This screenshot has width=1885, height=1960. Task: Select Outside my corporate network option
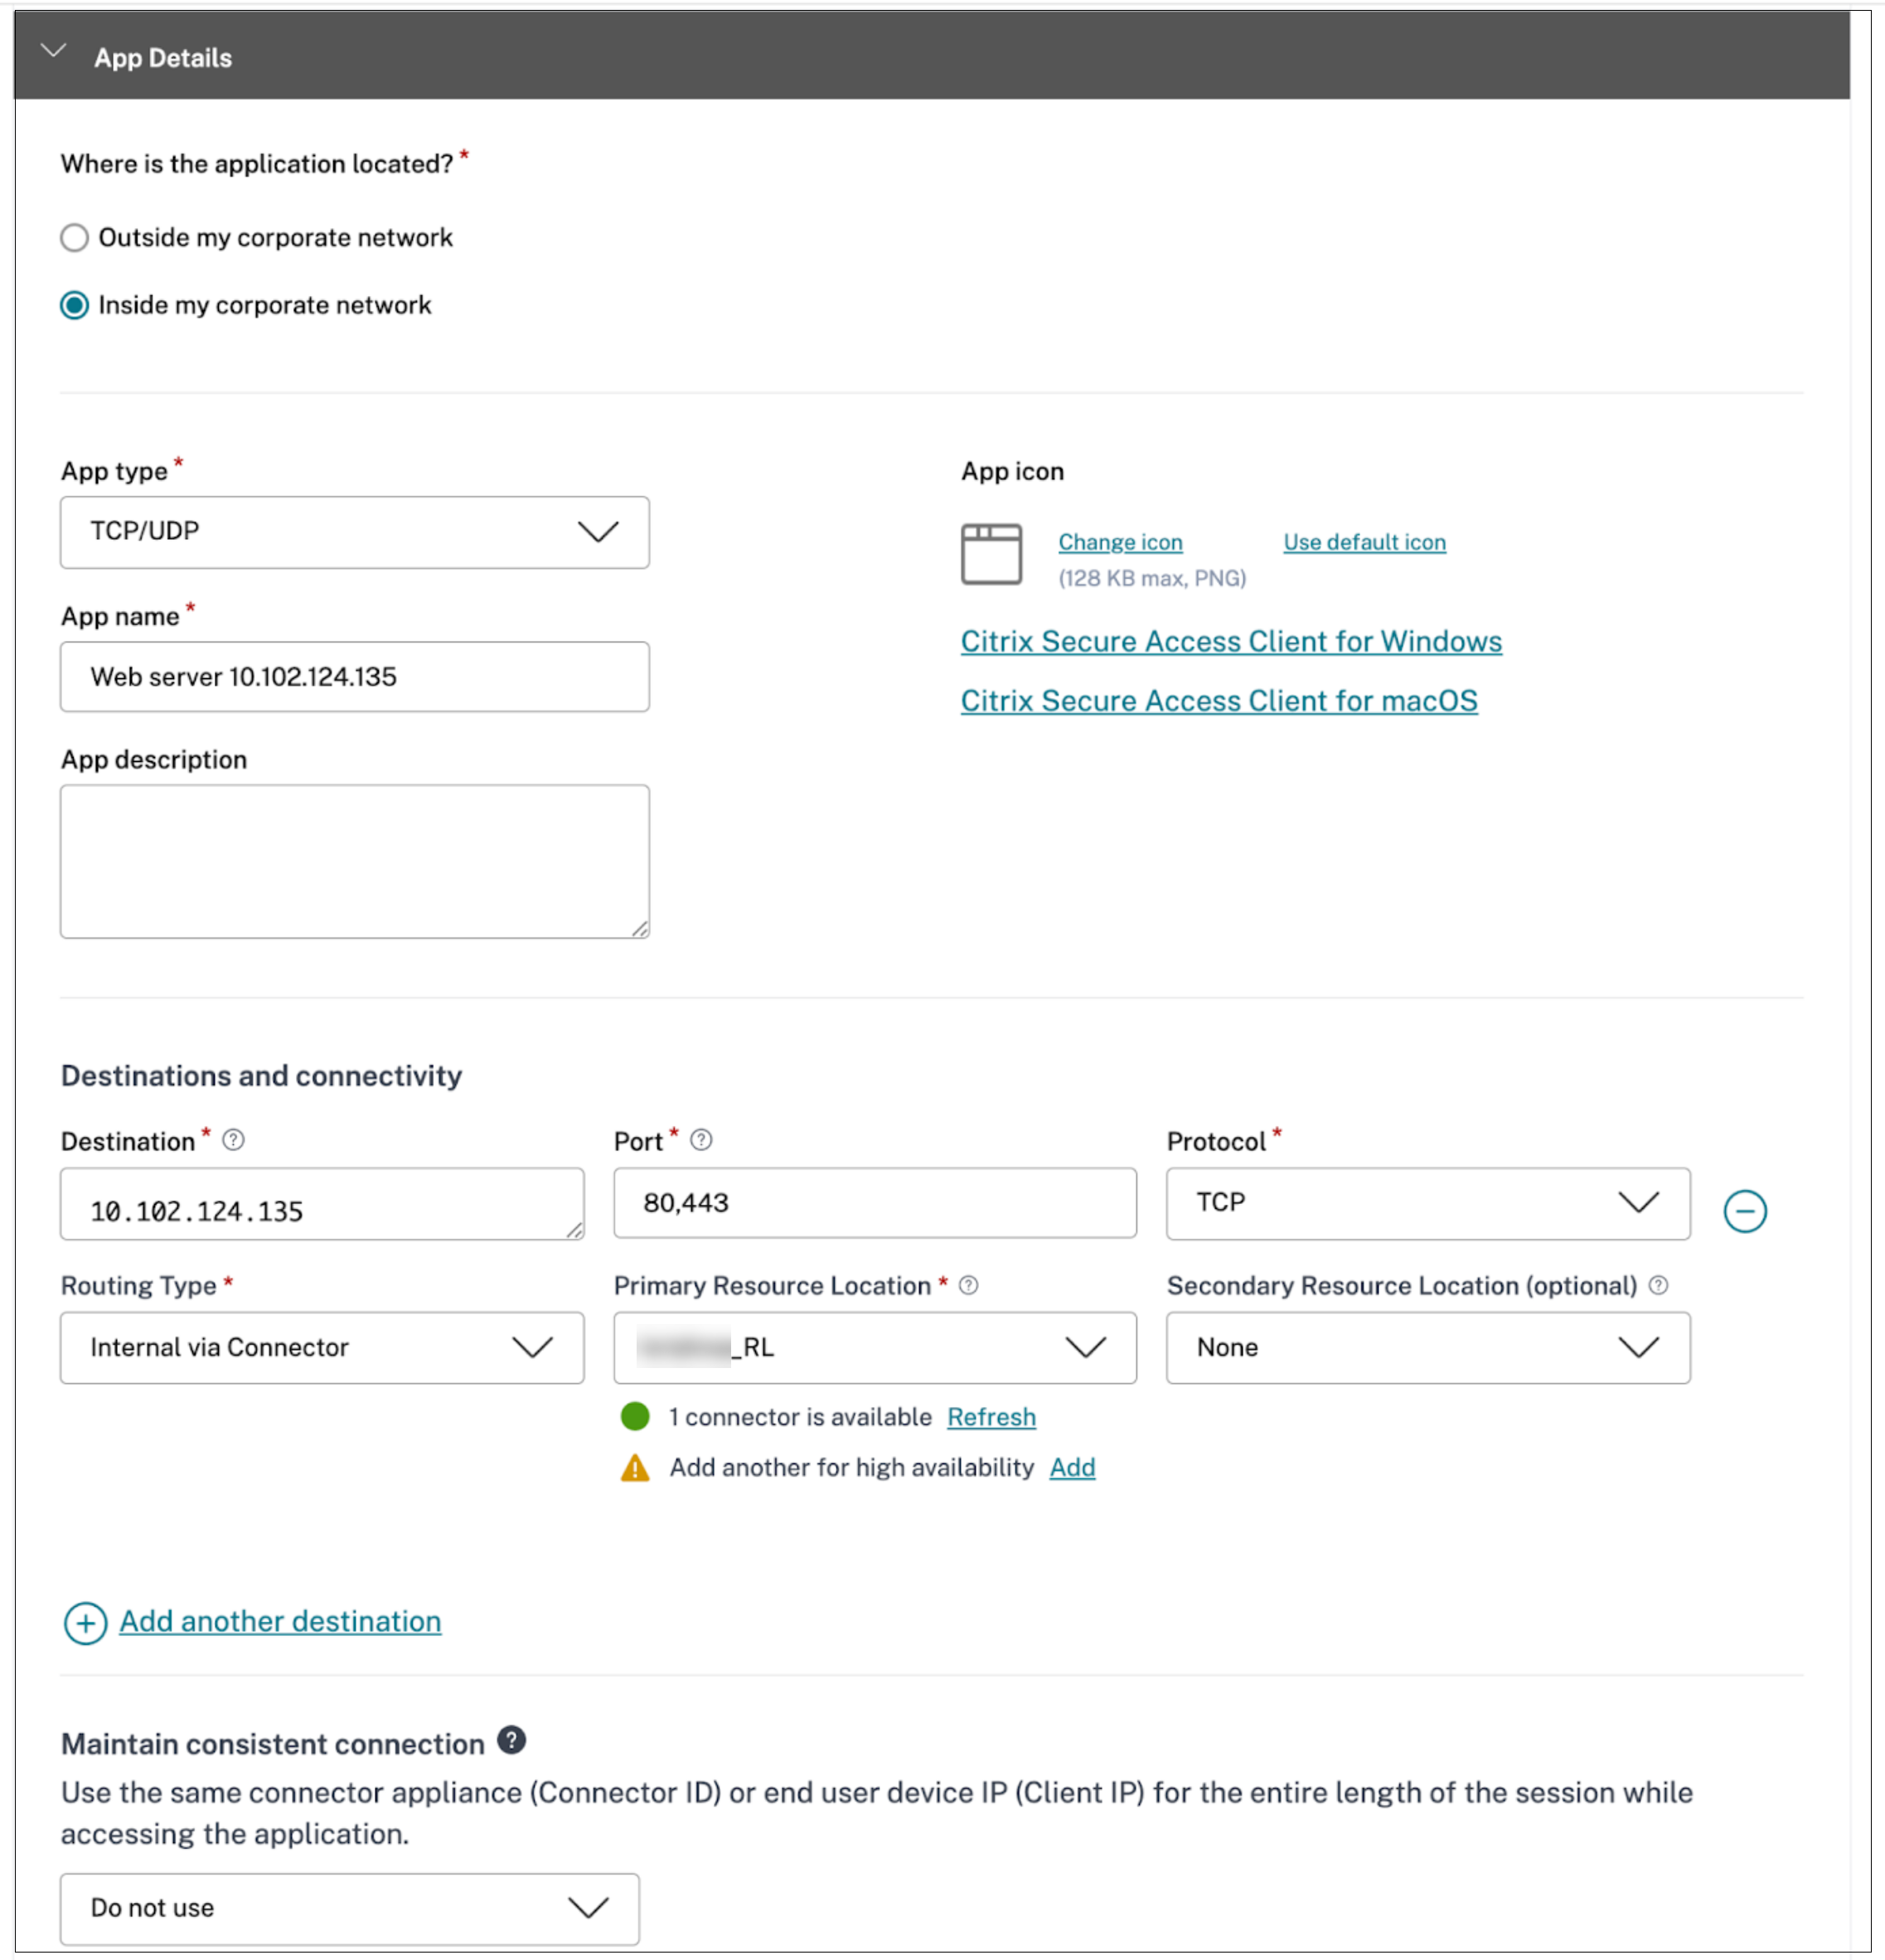75,238
